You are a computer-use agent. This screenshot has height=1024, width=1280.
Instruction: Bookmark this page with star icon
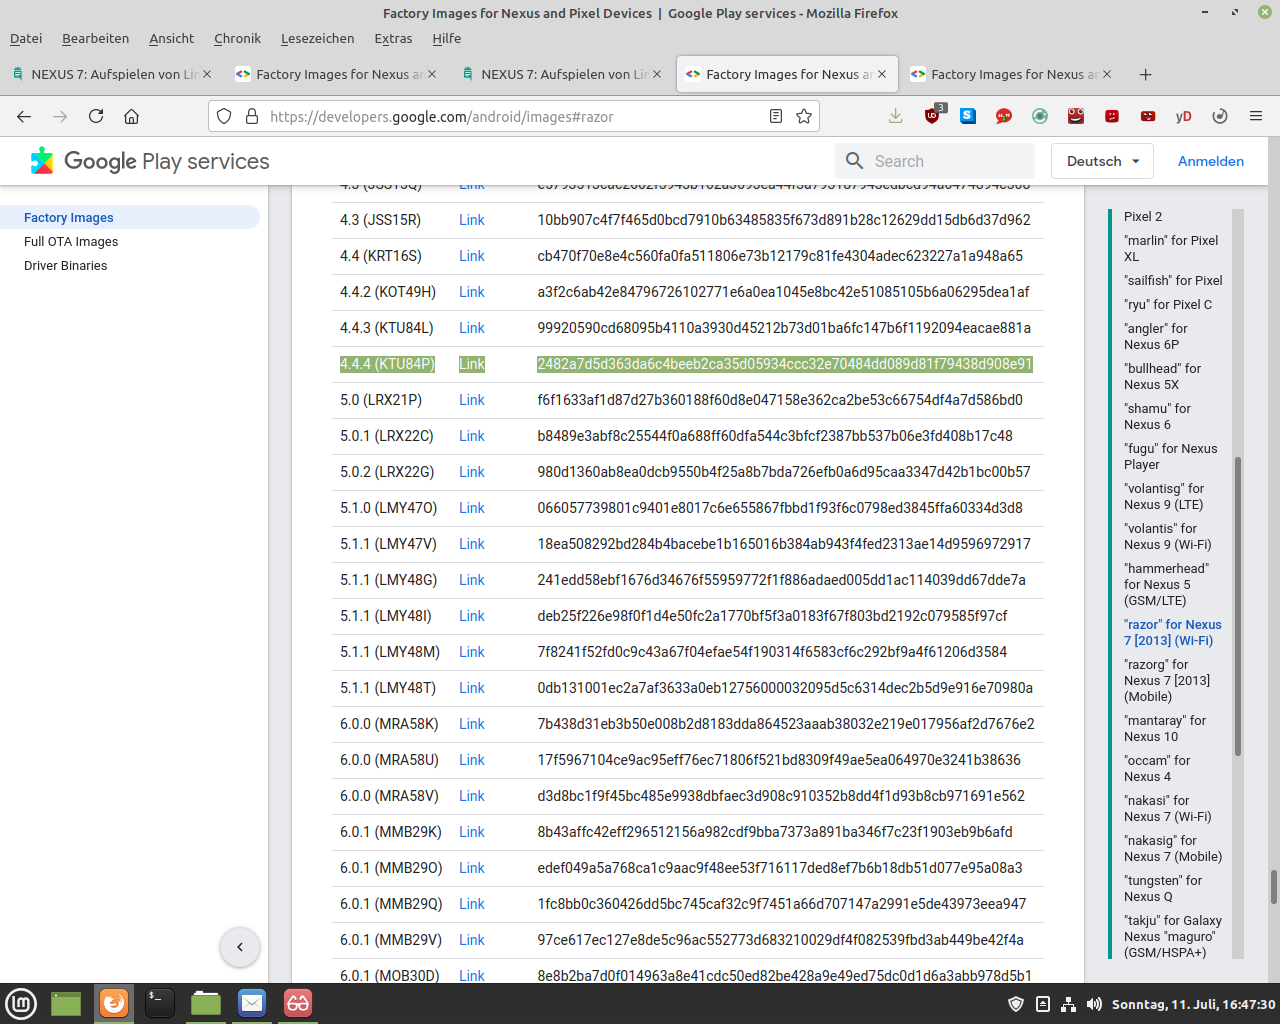pos(803,116)
